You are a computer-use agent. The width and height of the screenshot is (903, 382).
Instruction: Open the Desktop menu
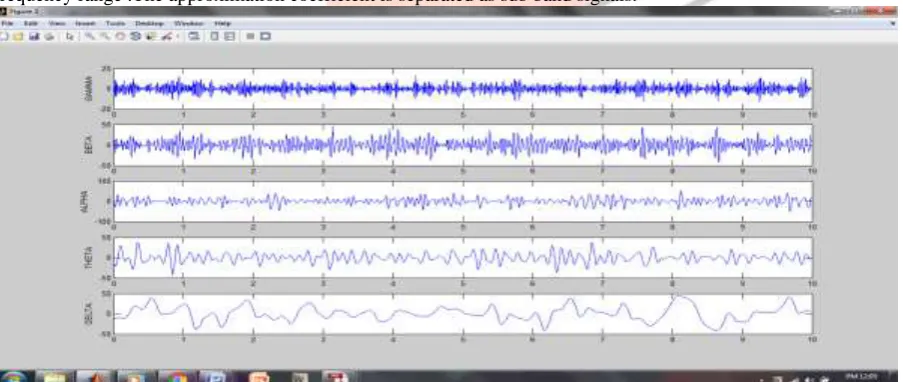coord(149,24)
